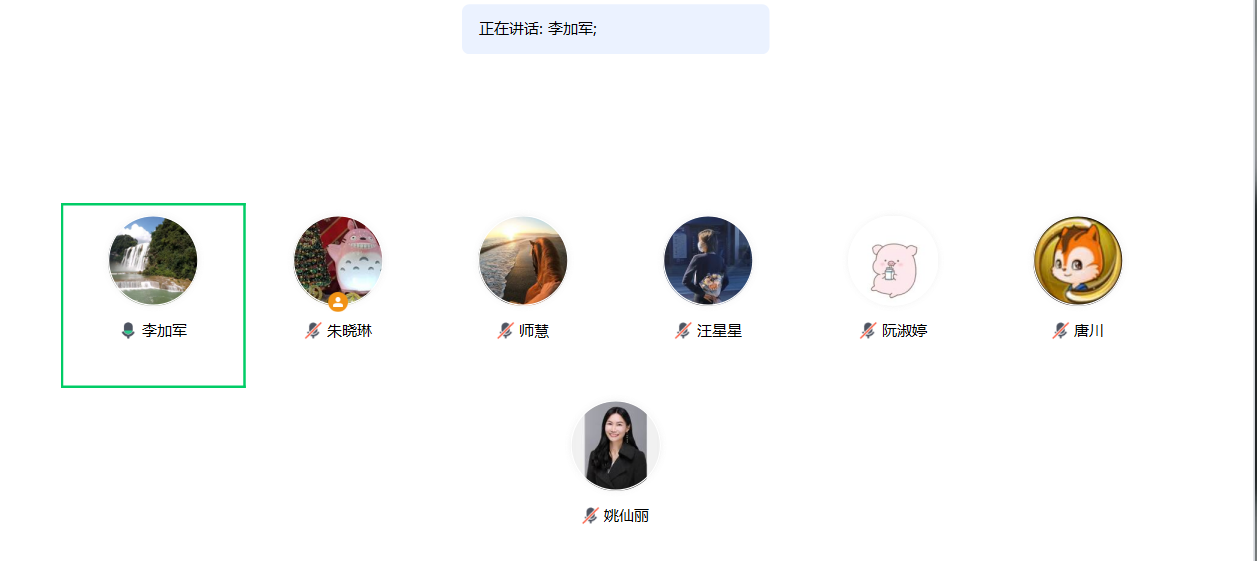Select 阮淑婷's pink pig avatar
The image size is (1257, 561).
[x=893, y=260]
